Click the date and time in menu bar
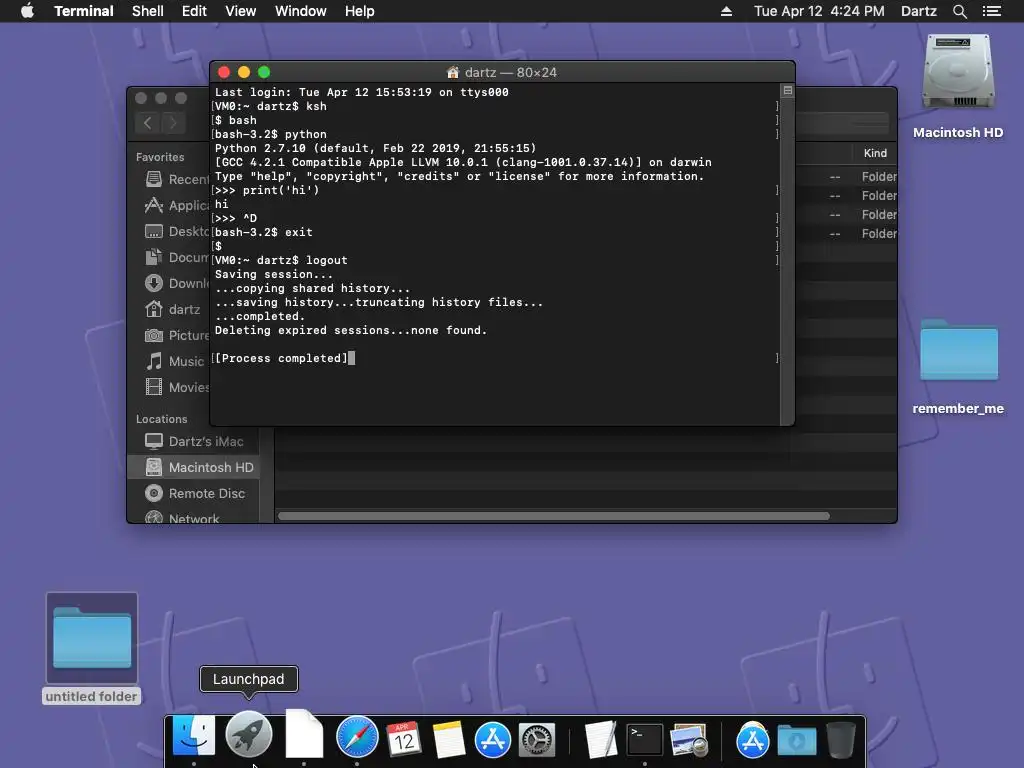This screenshot has height=768, width=1024. coord(819,11)
